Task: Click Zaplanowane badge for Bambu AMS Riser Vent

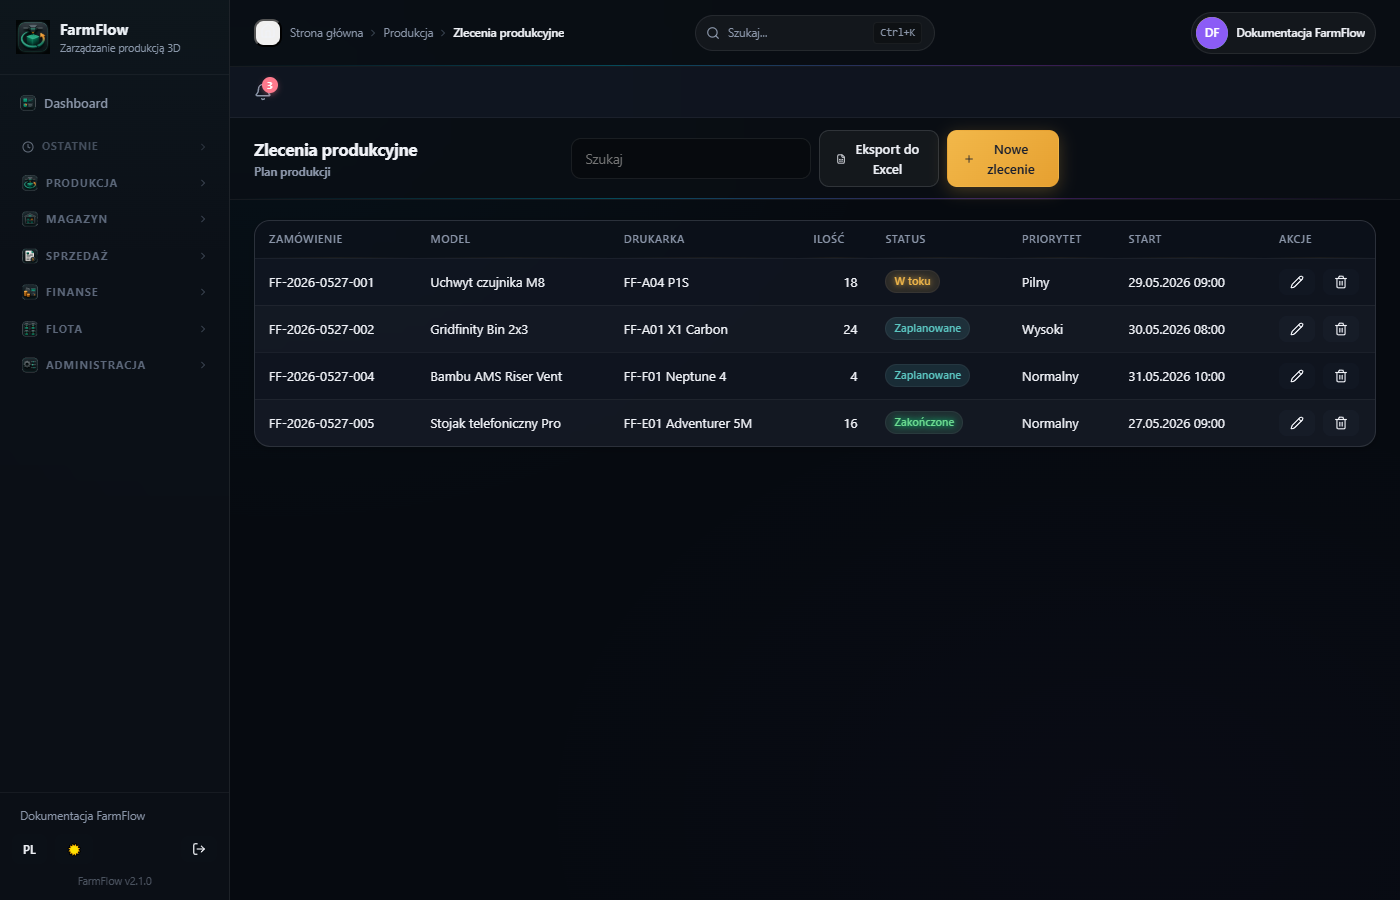Action: (x=927, y=376)
